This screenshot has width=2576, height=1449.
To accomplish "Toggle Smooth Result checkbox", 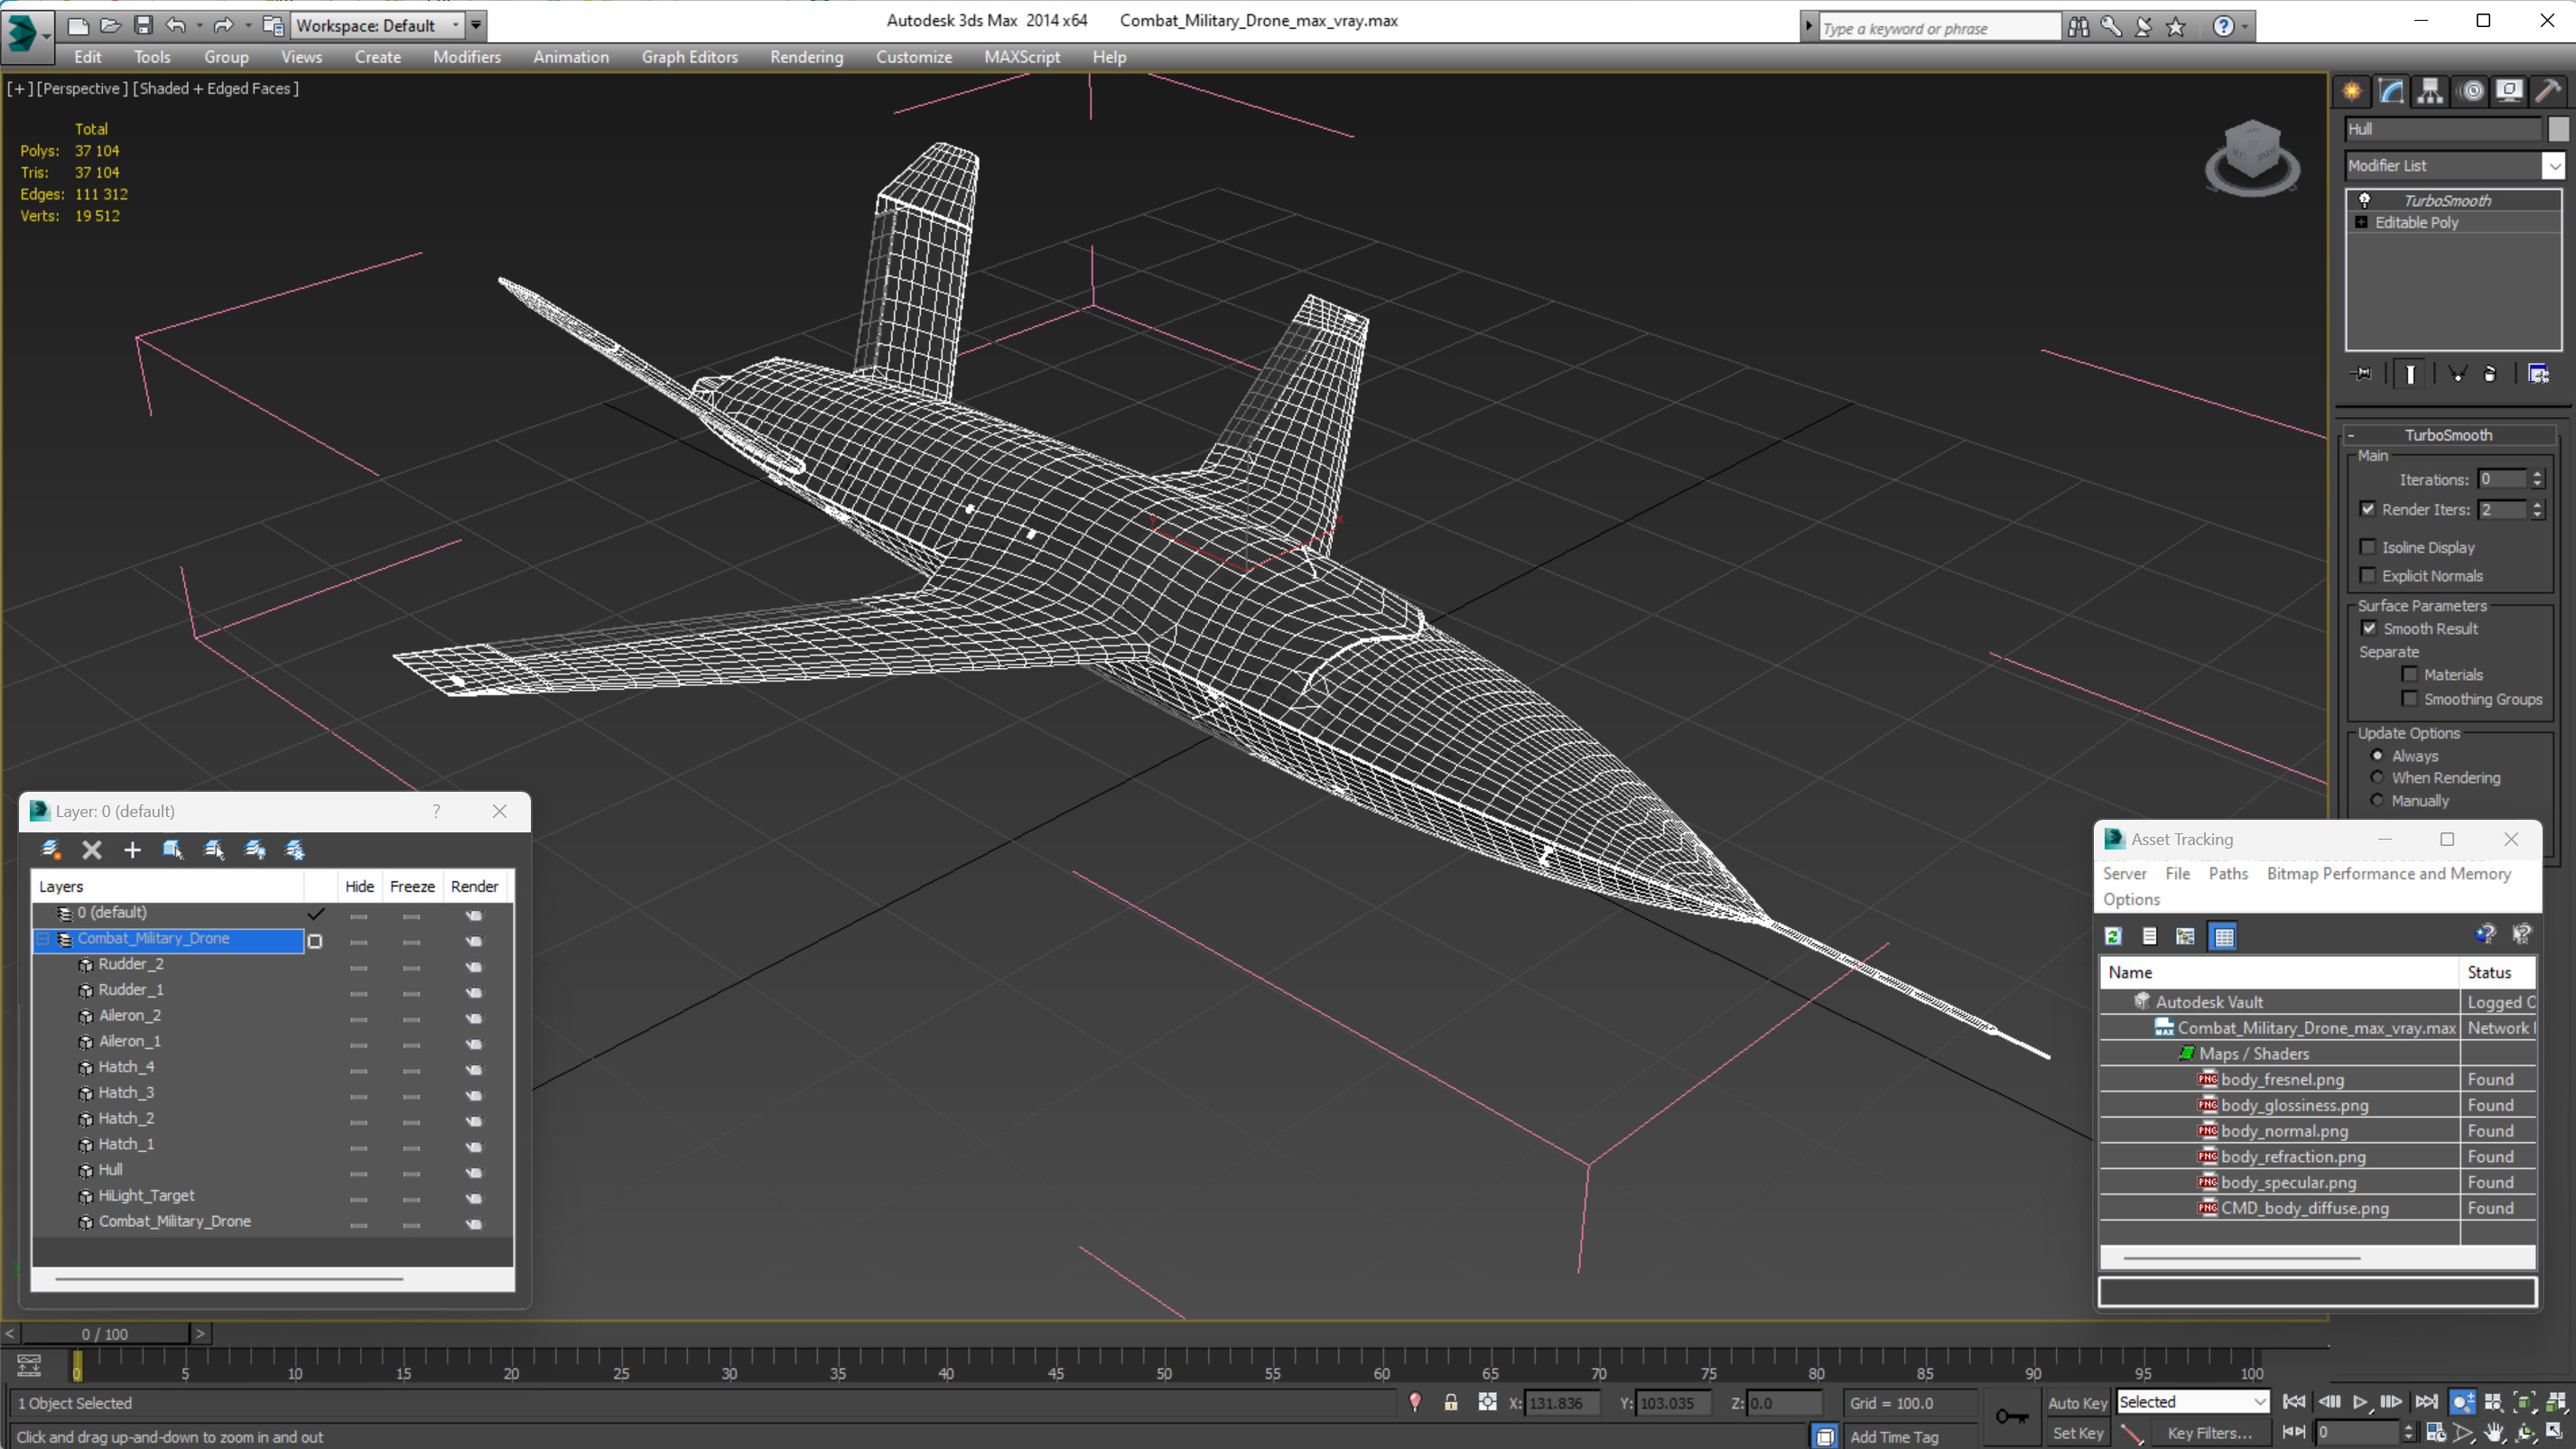I will tap(2369, 628).
